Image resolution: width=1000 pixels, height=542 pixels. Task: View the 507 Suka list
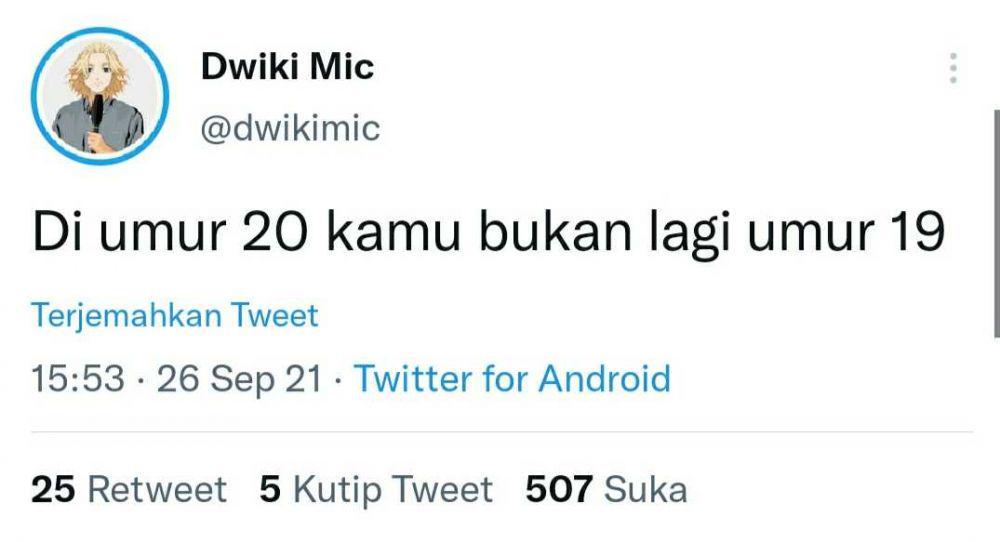click(x=606, y=490)
